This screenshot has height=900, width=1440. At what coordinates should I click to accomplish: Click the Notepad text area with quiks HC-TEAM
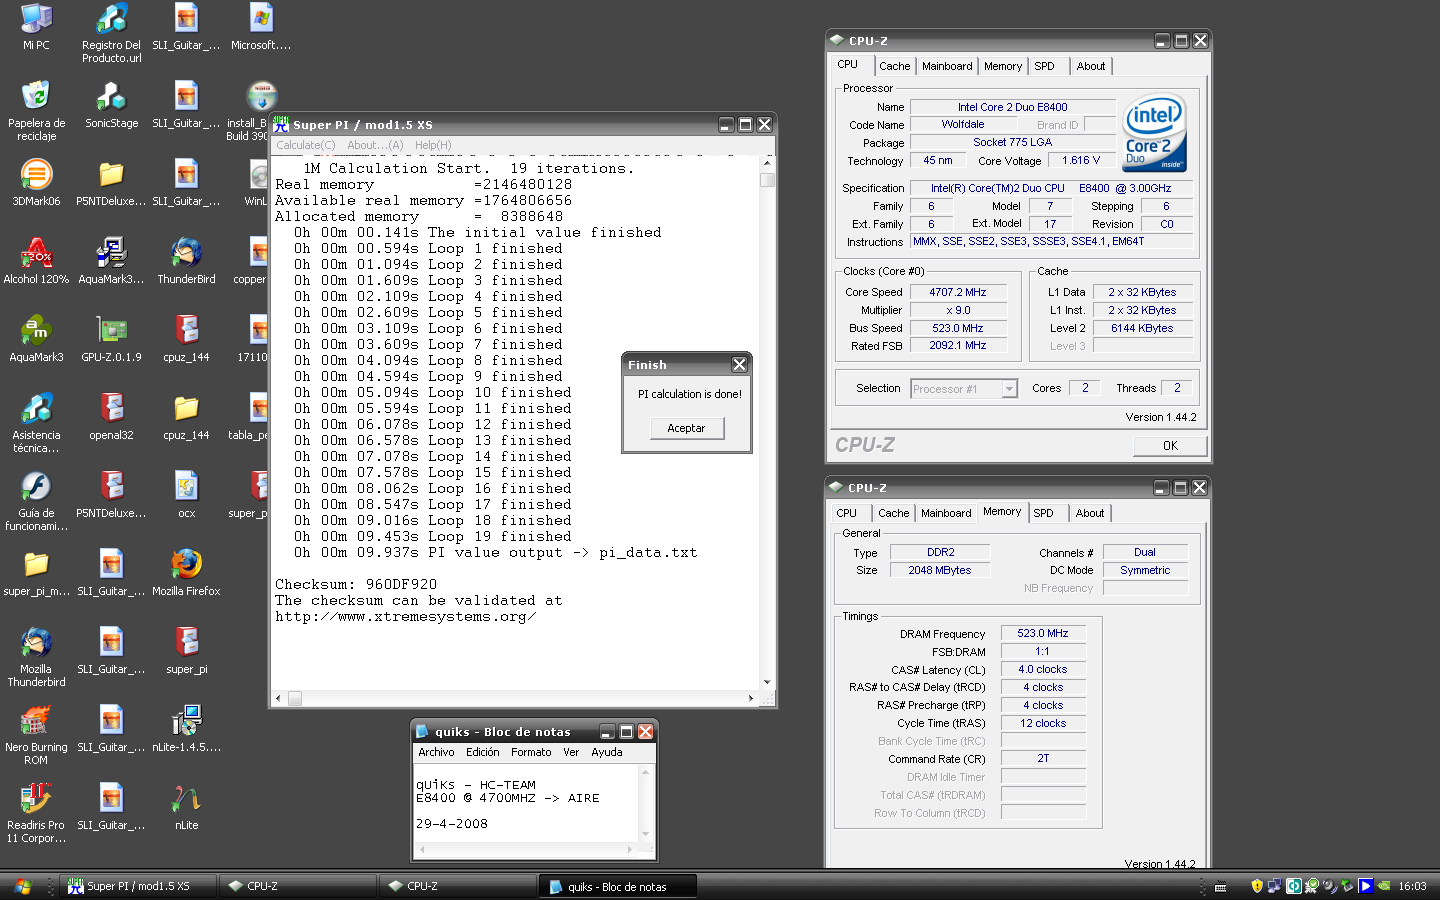(526, 805)
